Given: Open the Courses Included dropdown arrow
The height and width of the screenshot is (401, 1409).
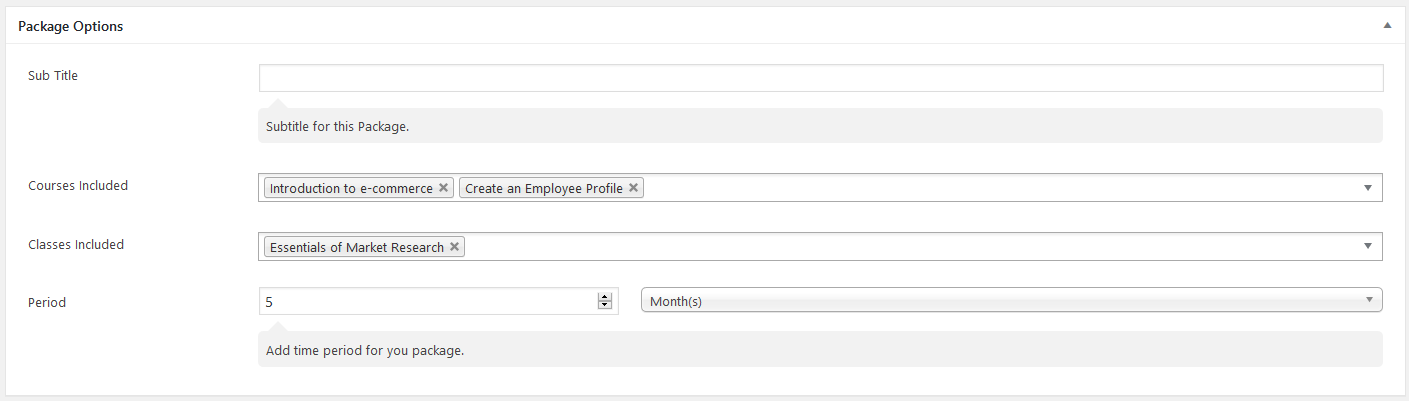Looking at the screenshot, I should point(1367,188).
